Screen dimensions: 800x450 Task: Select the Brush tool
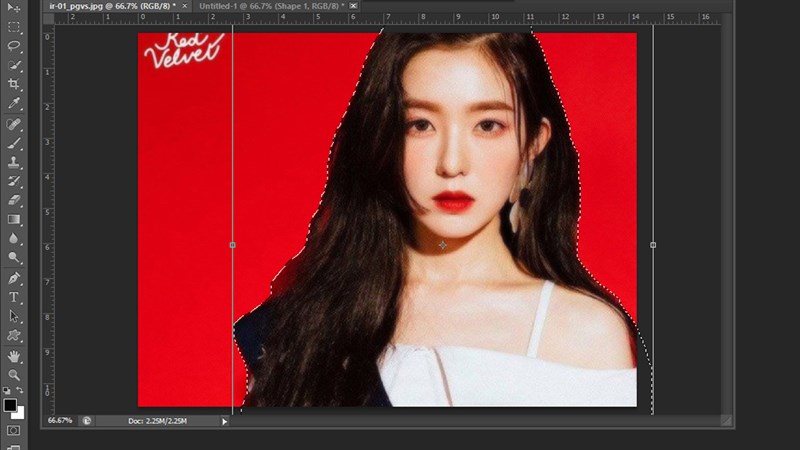pyautogui.click(x=14, y=143)
